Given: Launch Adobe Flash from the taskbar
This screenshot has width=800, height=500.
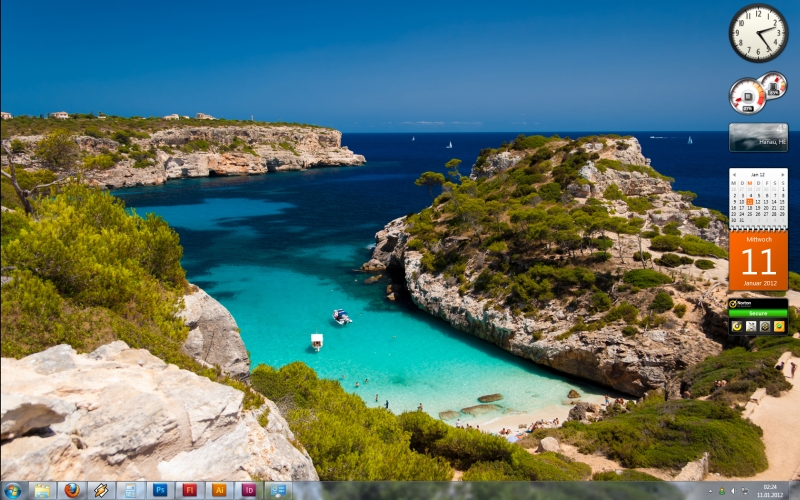Looking at the screenshot, I should click(189, 490).
